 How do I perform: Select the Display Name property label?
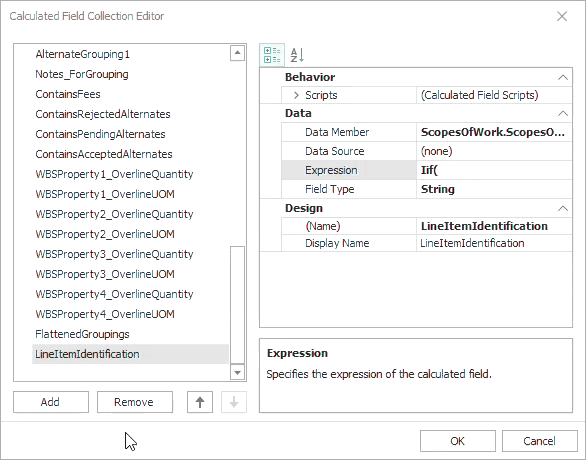click(x=337, y=243)
